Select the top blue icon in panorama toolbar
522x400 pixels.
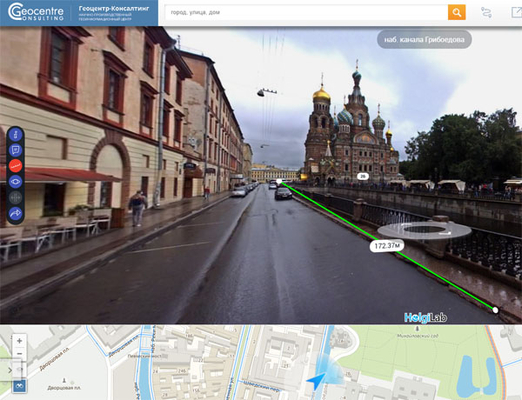[15, 135]
